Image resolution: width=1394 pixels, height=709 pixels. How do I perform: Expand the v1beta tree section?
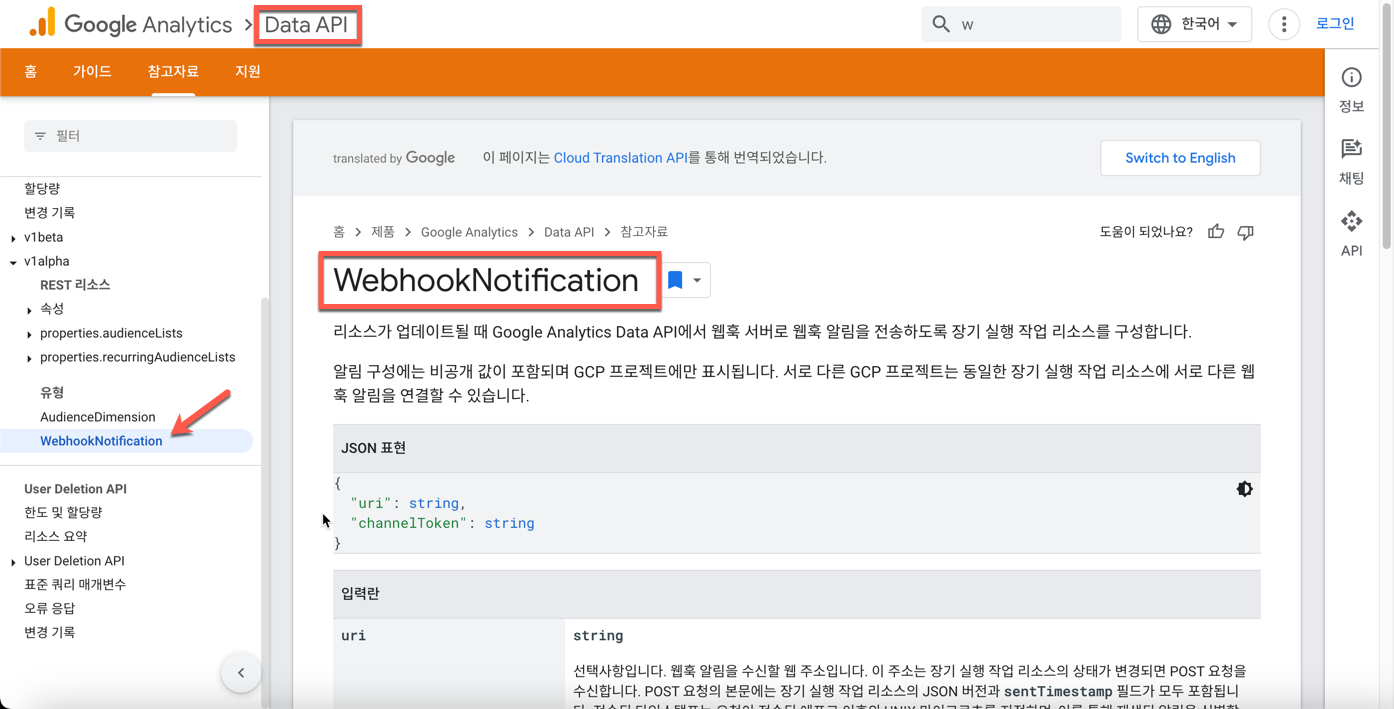[x=13, y=238]
